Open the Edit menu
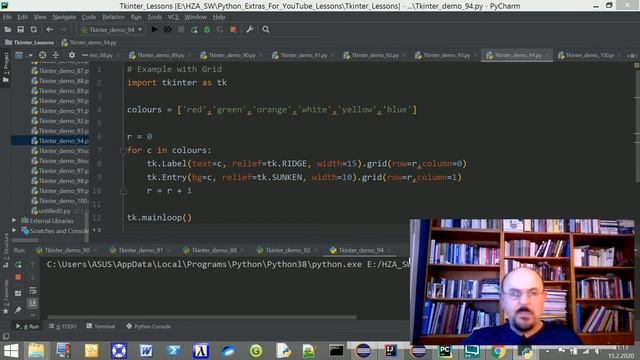This screenshot has height=360, width=640. tap(22, 17)
